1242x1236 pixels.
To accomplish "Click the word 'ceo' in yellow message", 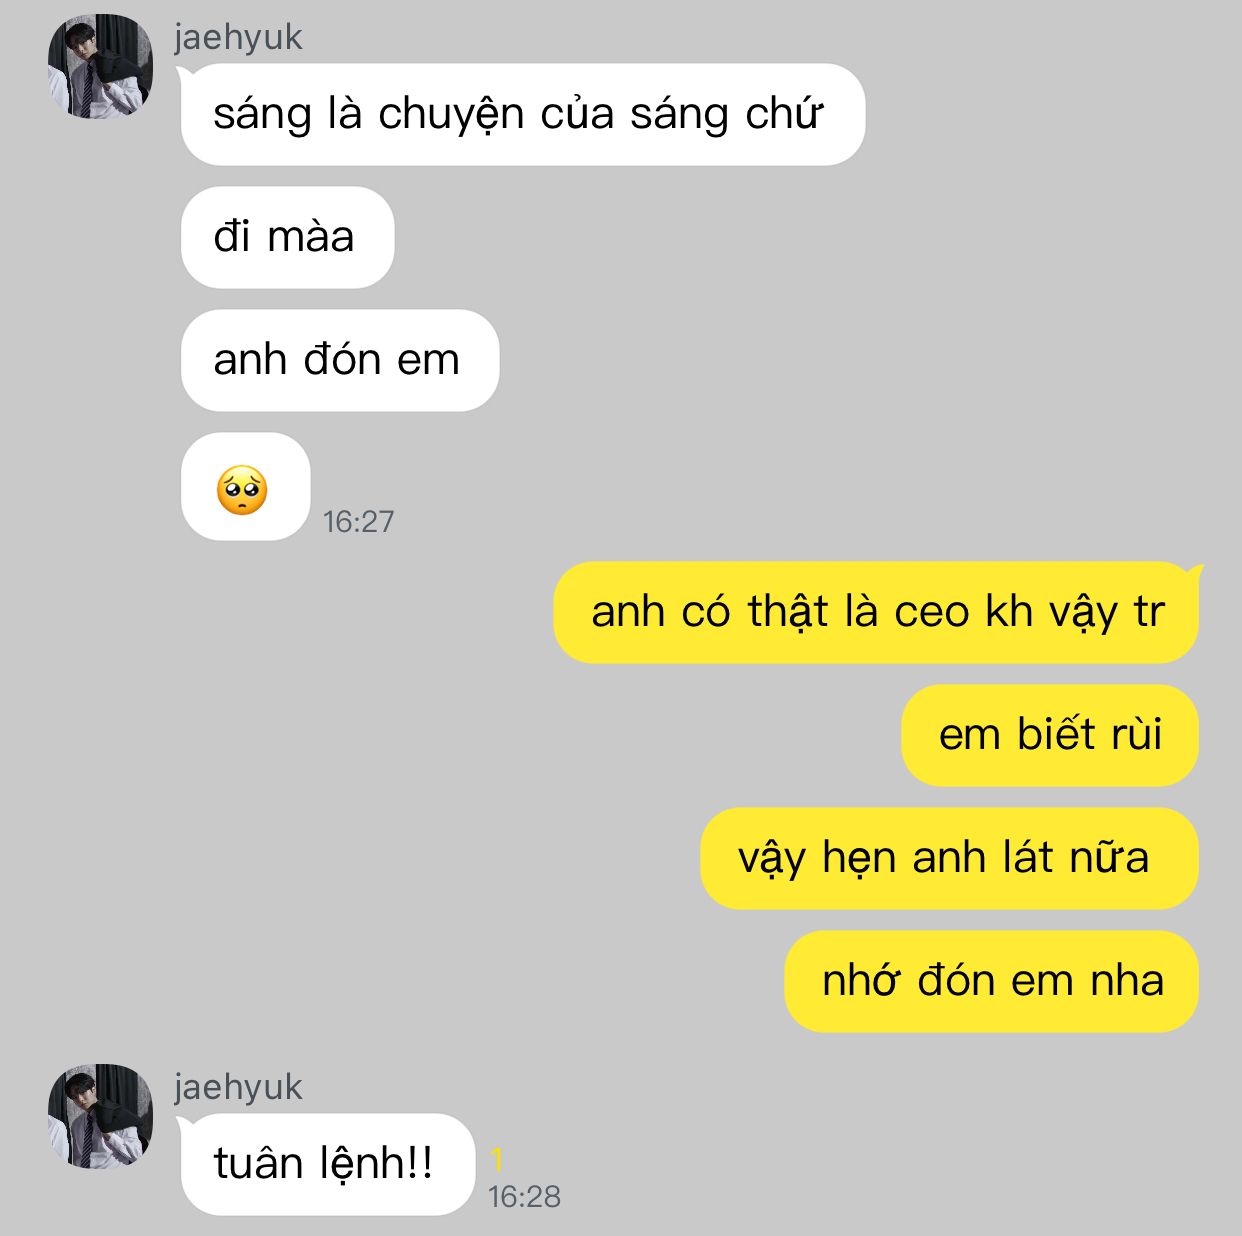I will click(x=931, y=612).
